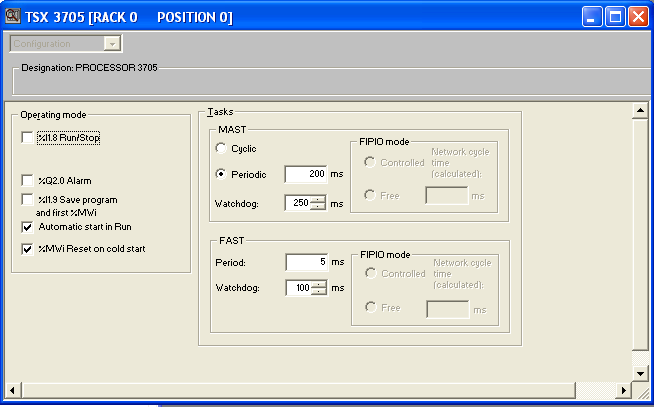Click the MAST Watchdog: label
654x407 pixels.
[x=236, y=204]
